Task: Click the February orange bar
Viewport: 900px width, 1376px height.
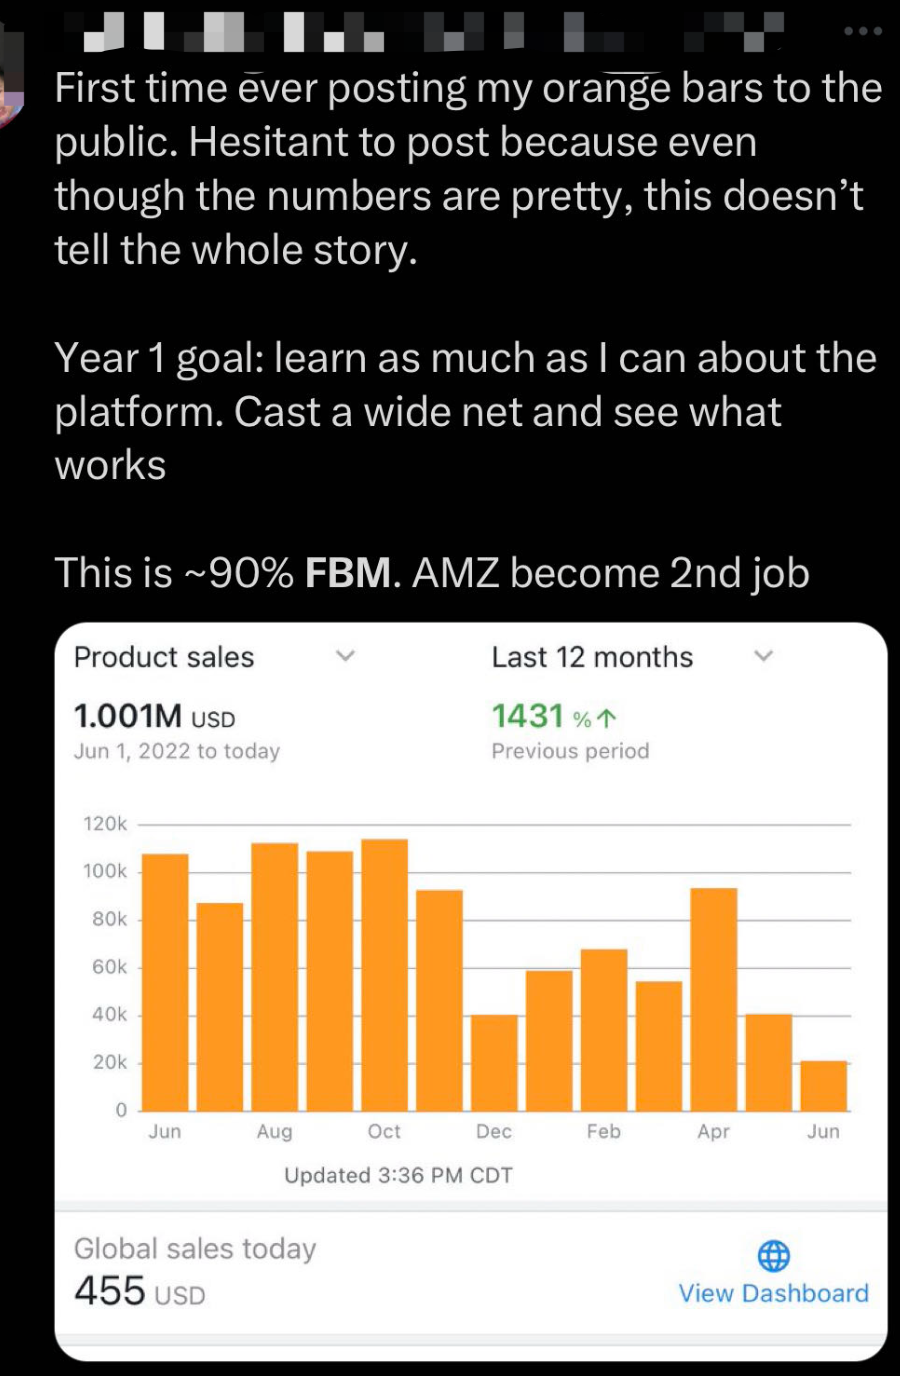Action: coord(604,1030)
